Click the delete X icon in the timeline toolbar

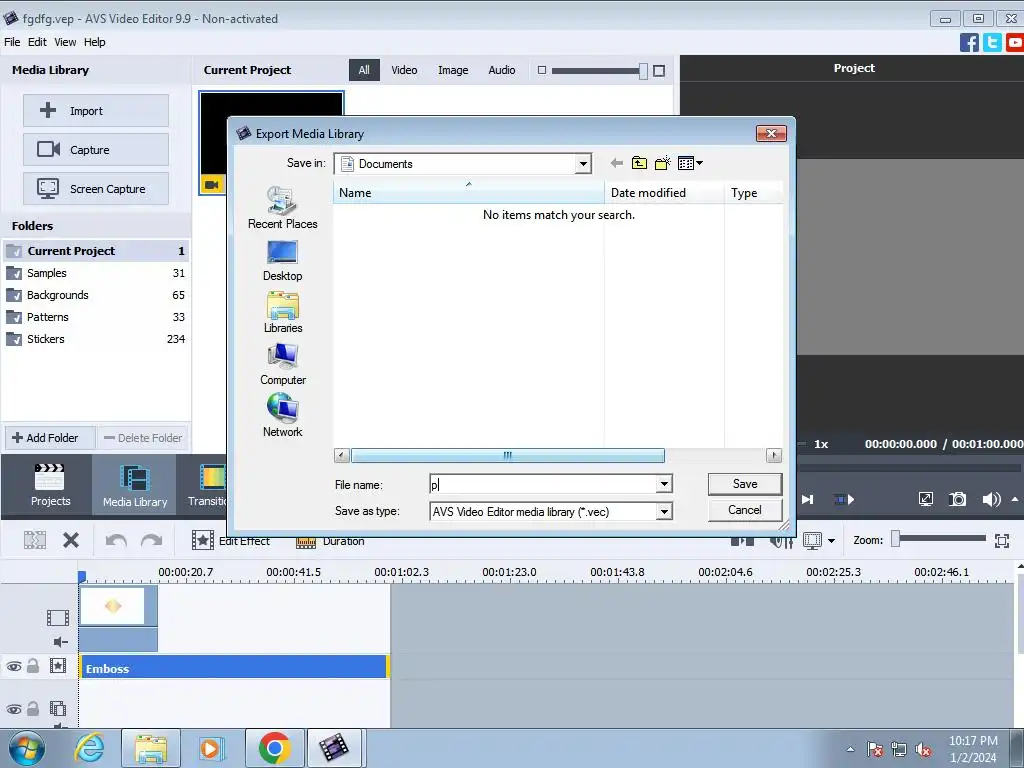(71, 540)
